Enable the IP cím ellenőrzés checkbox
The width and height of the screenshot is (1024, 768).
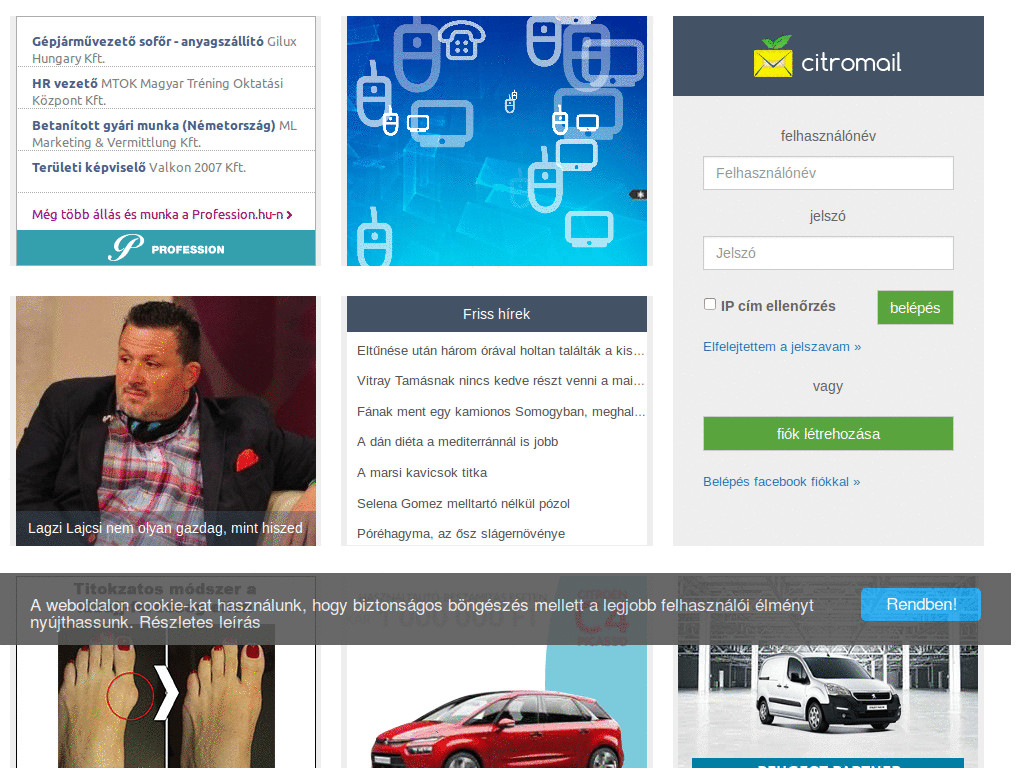[710, 304]
